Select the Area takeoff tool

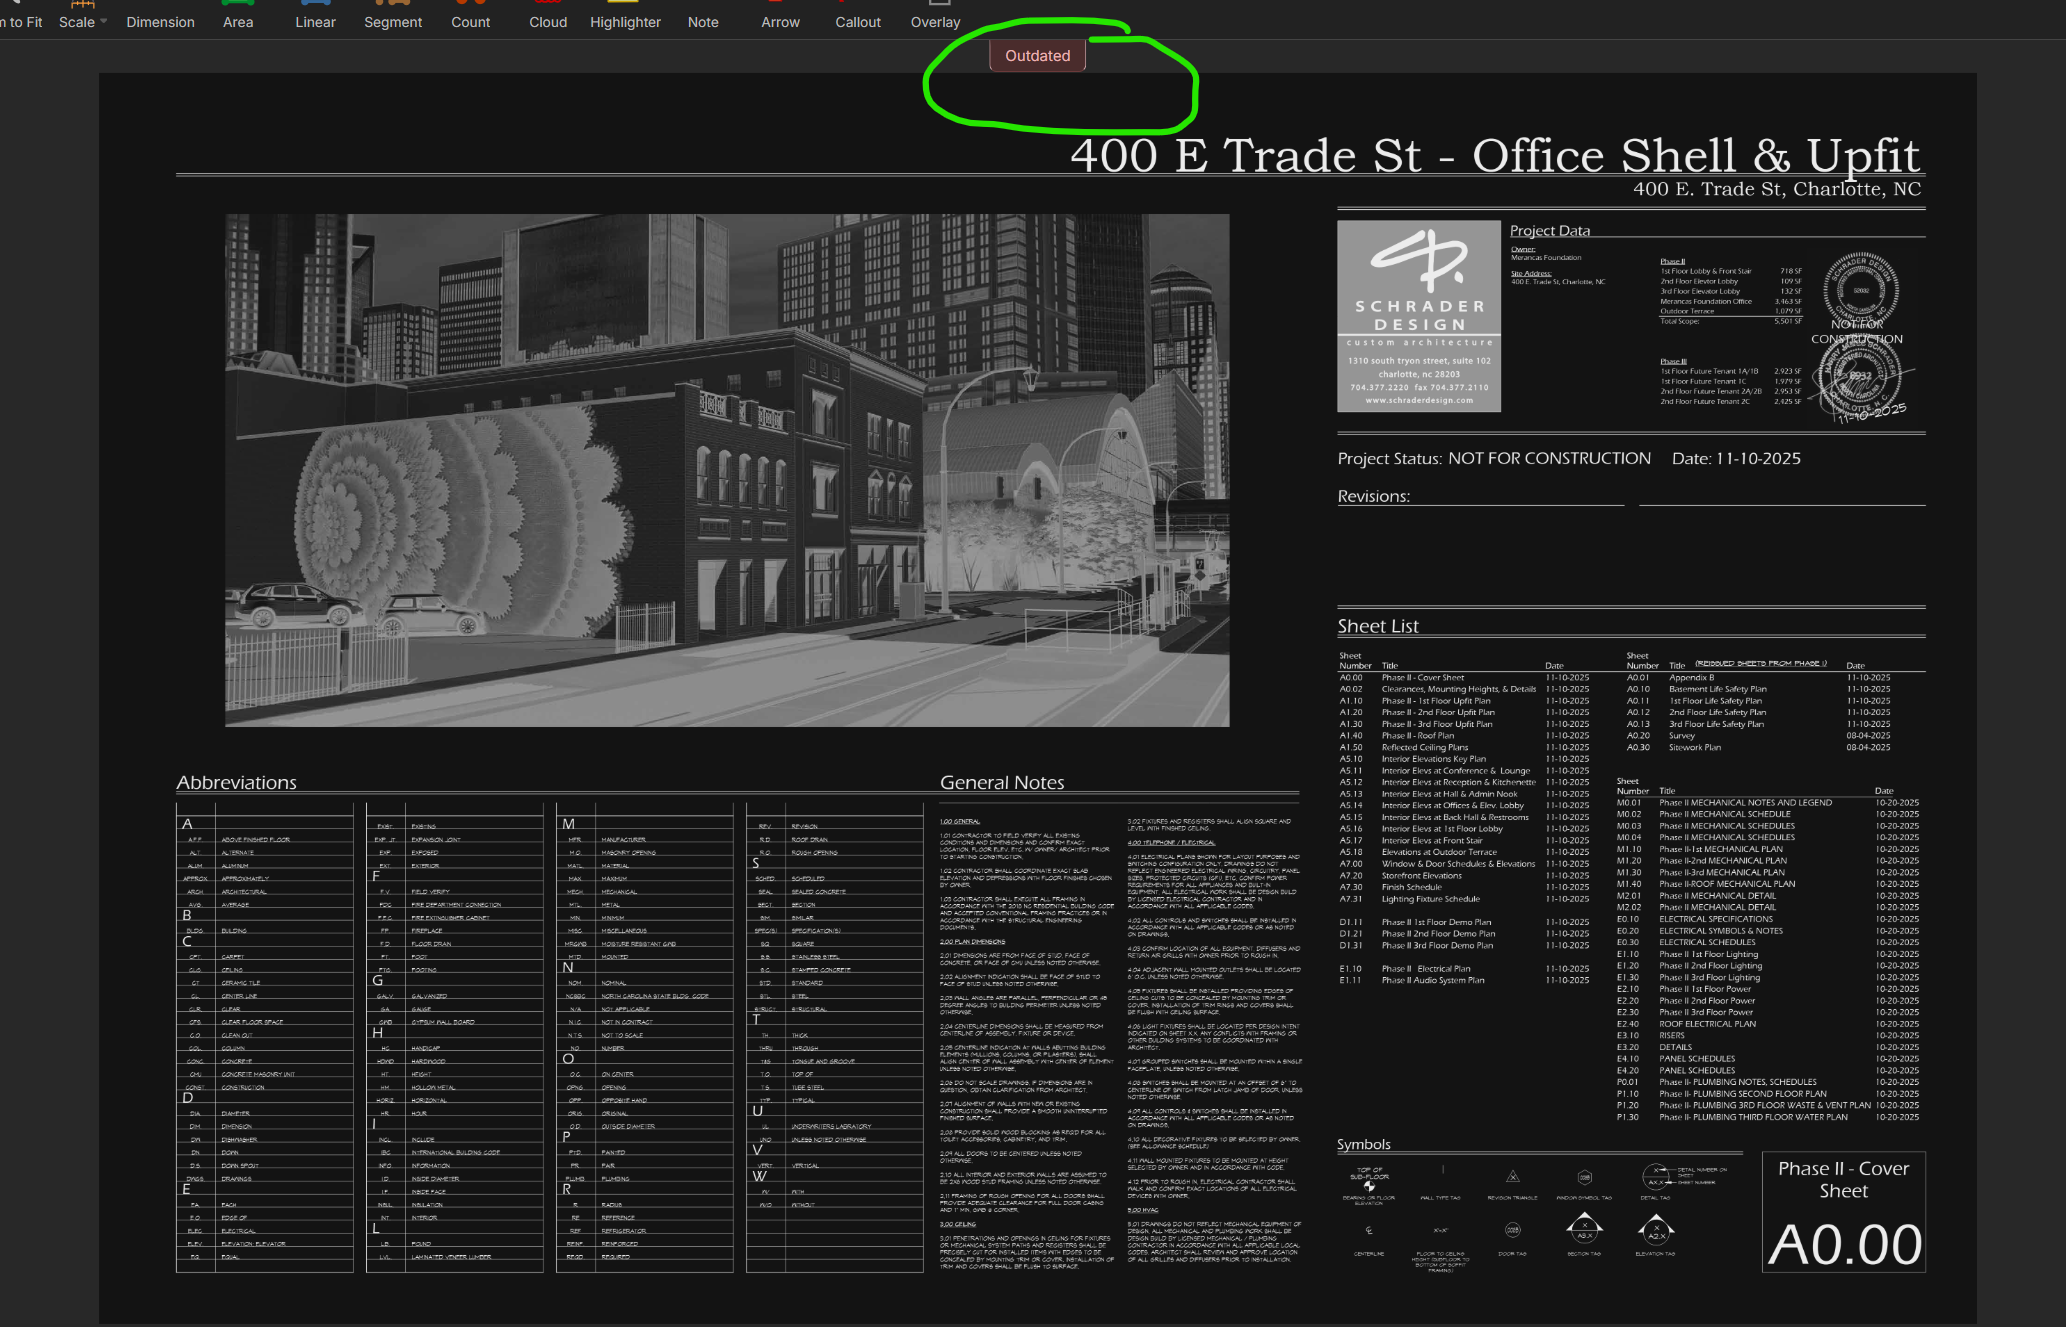(238, 21)
